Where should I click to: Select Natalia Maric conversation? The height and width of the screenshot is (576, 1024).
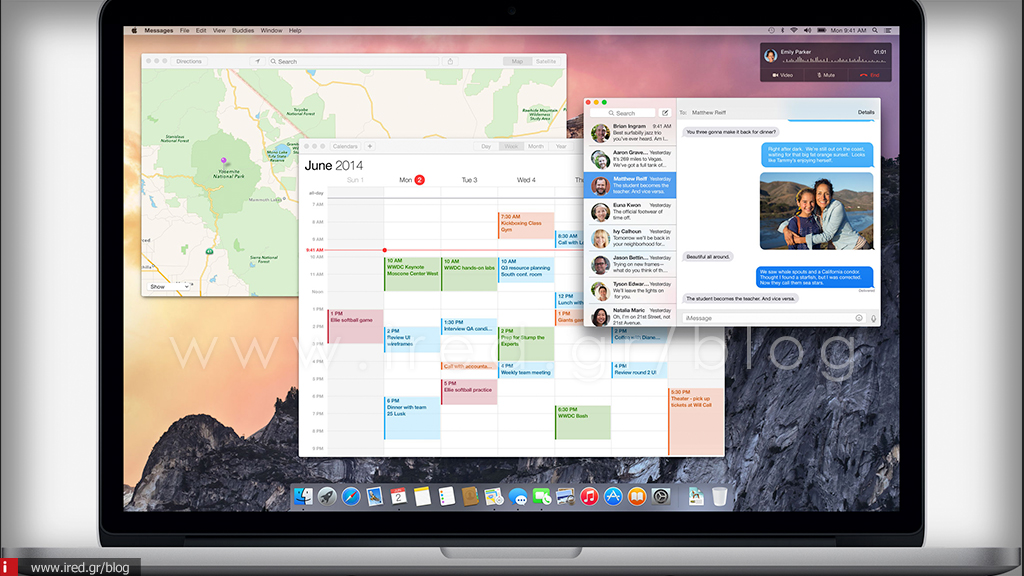coord(630,317)
